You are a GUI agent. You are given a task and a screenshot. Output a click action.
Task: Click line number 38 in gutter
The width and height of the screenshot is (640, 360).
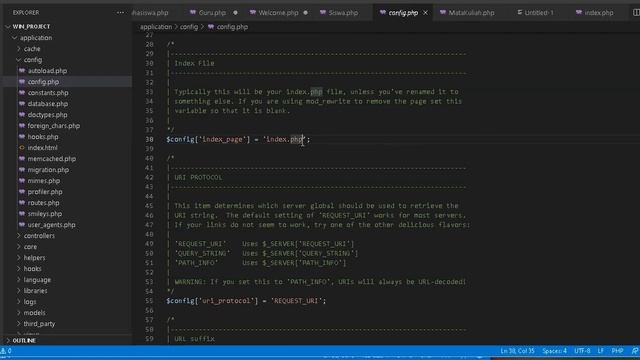coord(149,140)
